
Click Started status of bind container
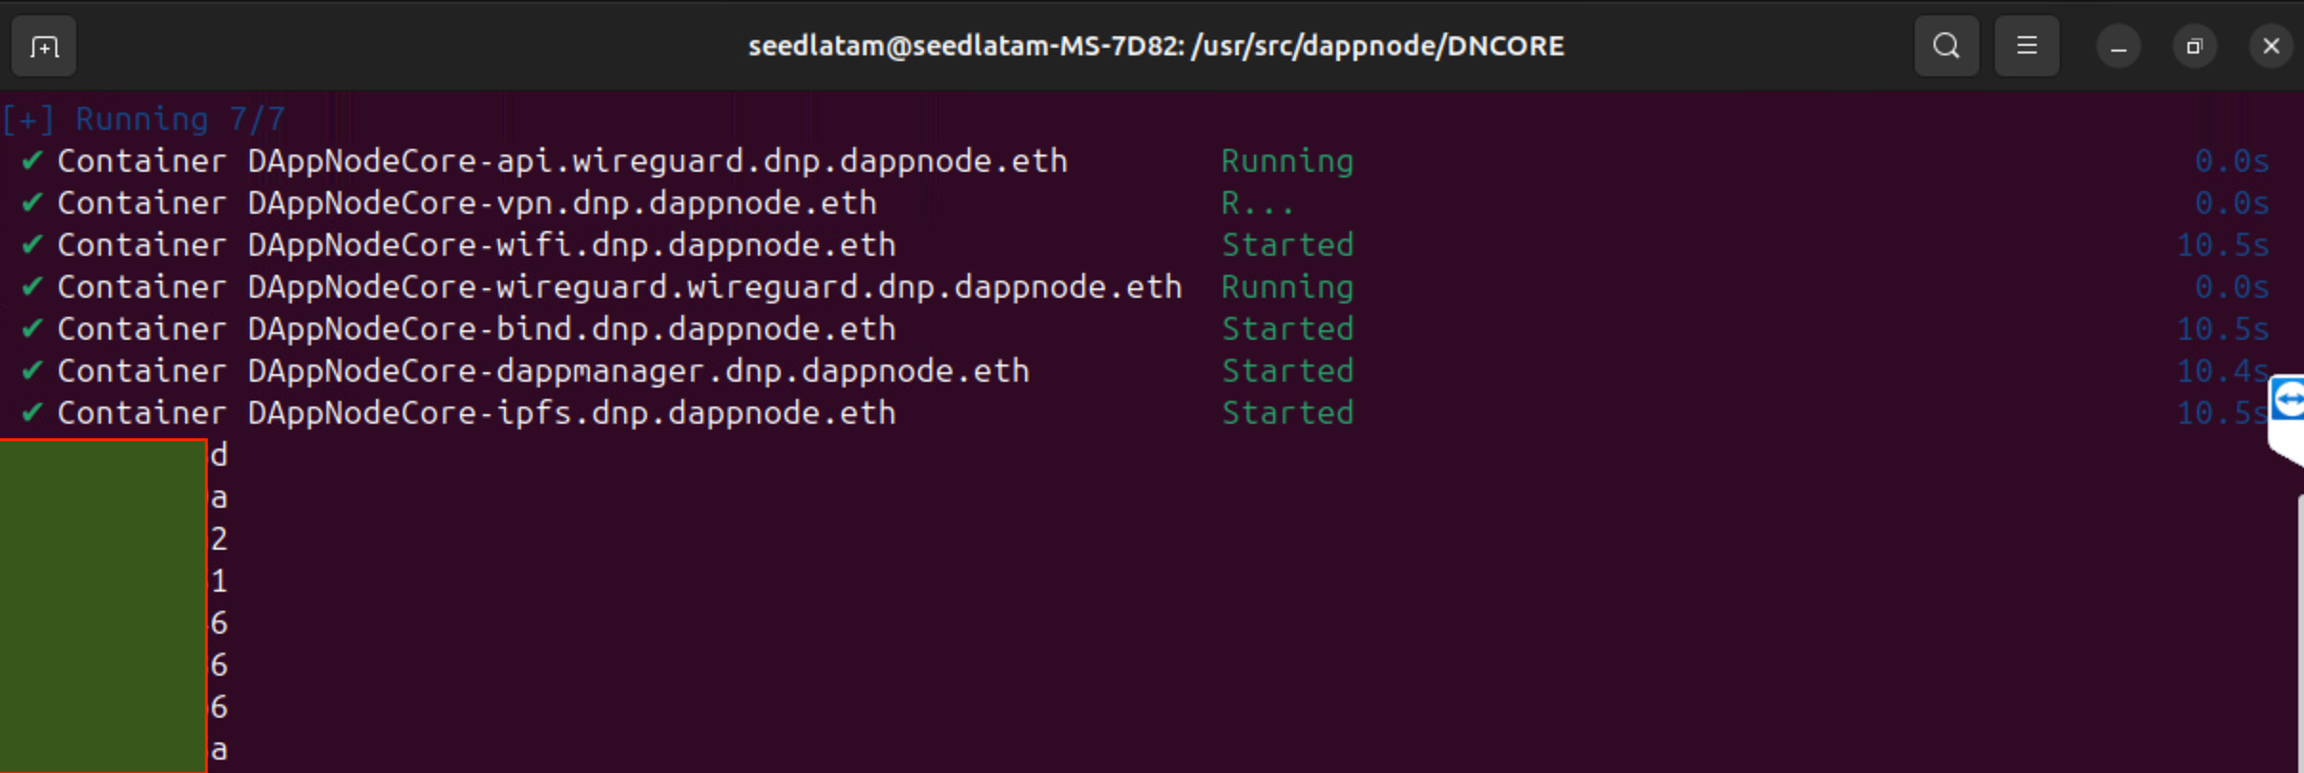[1287, 329]
